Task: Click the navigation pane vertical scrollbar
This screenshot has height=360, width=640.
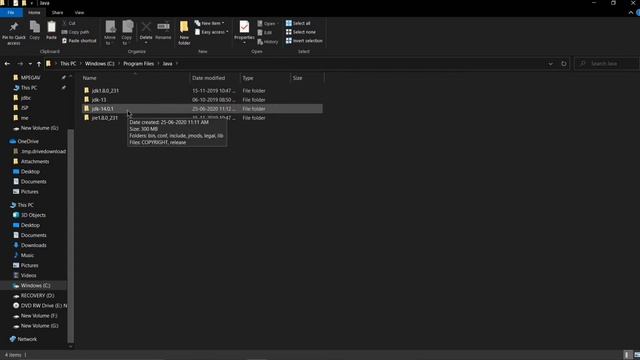Action: (71, 236)
